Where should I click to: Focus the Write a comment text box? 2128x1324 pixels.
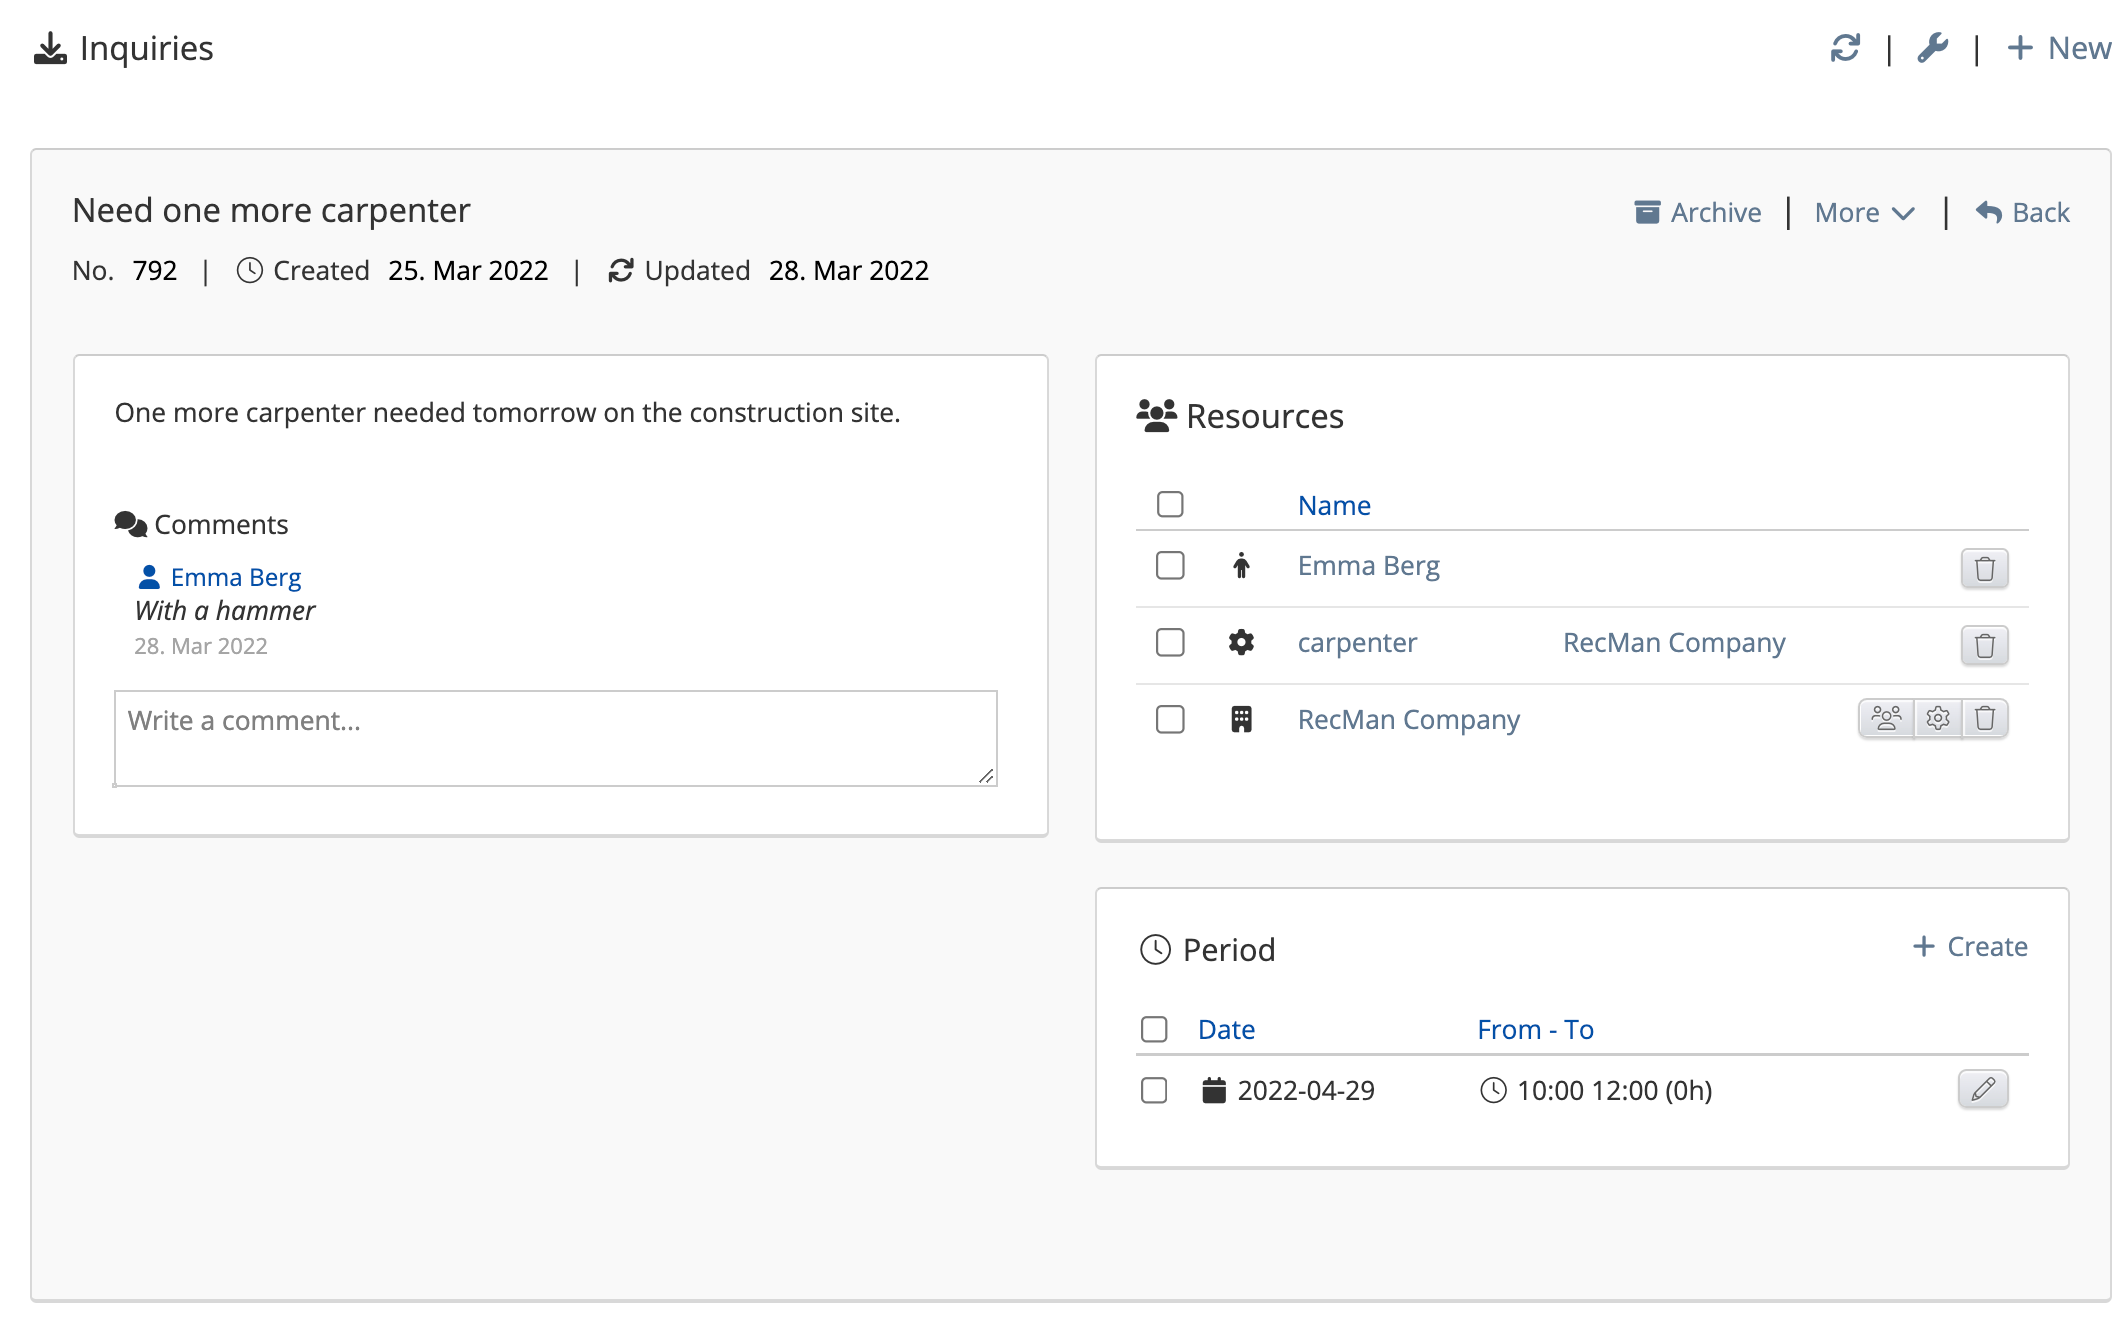coord(555,738)
